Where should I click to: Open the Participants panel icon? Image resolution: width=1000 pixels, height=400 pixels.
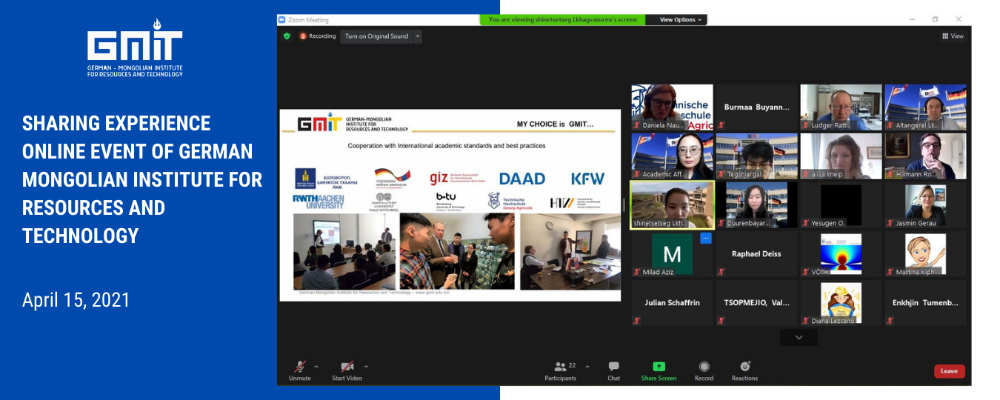(x=560, y=366)
